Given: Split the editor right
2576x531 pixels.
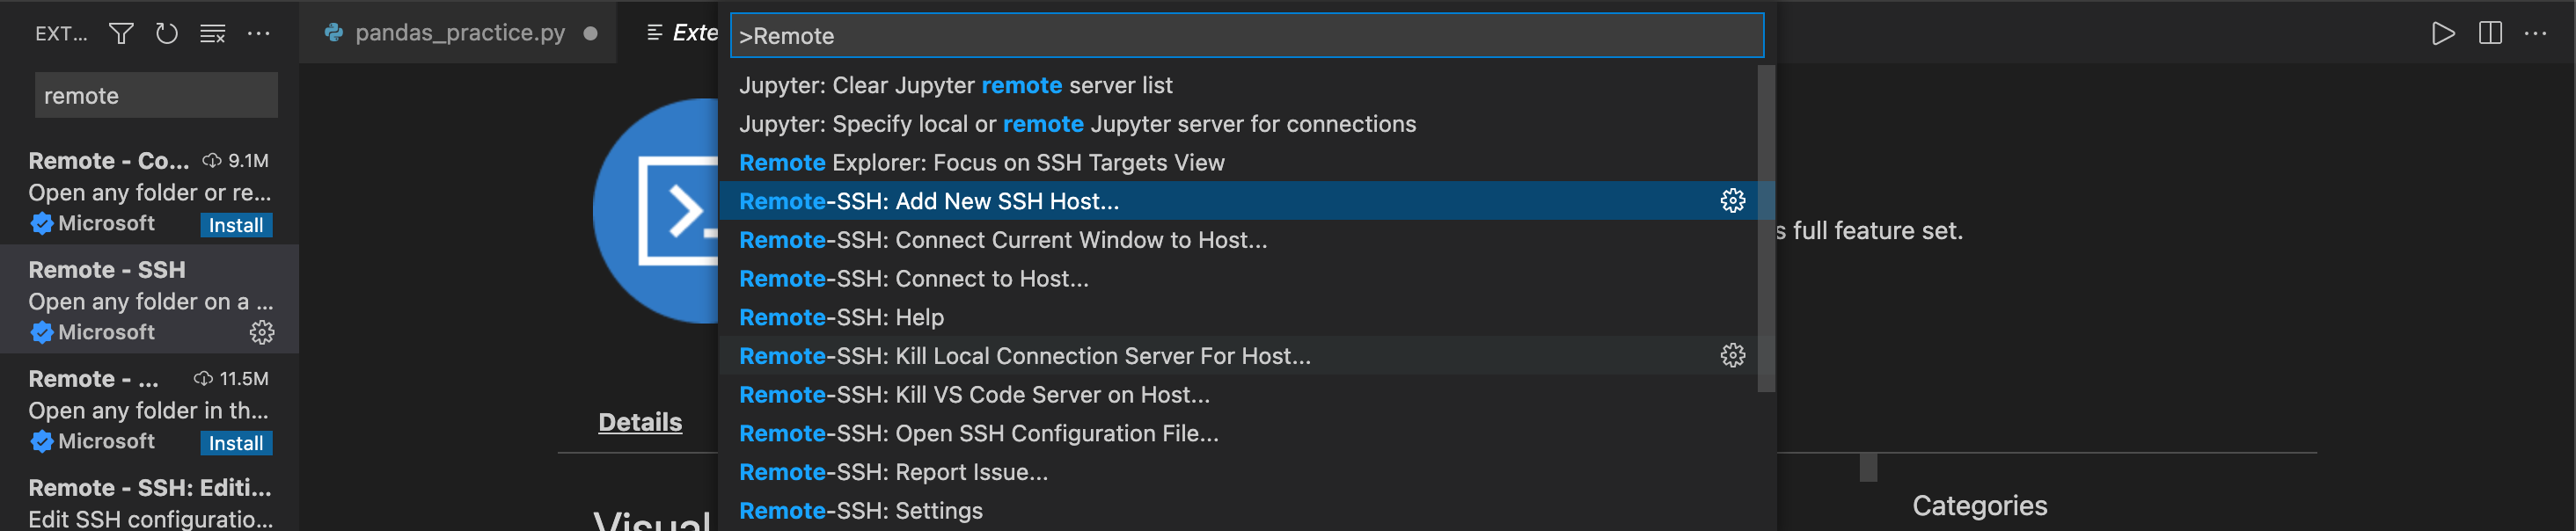Looking at the screenshot, I should 2490,34.
